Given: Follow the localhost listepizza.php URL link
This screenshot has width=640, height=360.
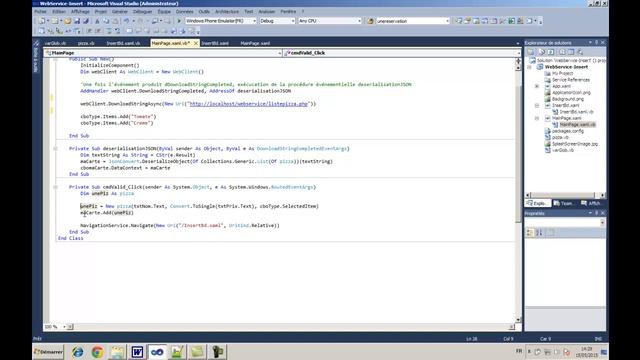Looking at the screenshot, I should (249, 104).
